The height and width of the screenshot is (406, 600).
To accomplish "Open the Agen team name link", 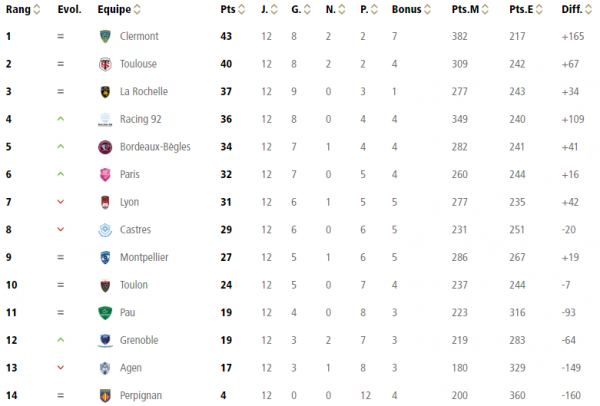I will point(131,367).
